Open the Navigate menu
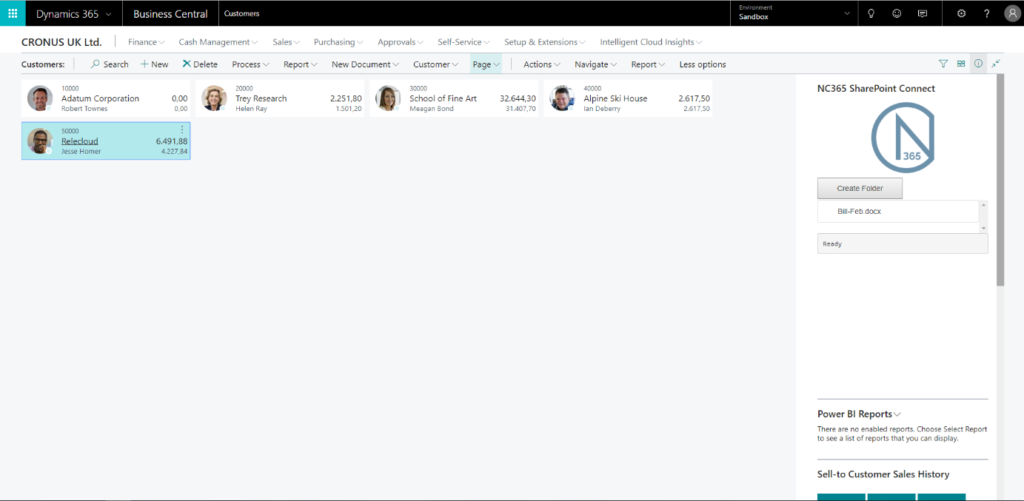 coord(596,64)
